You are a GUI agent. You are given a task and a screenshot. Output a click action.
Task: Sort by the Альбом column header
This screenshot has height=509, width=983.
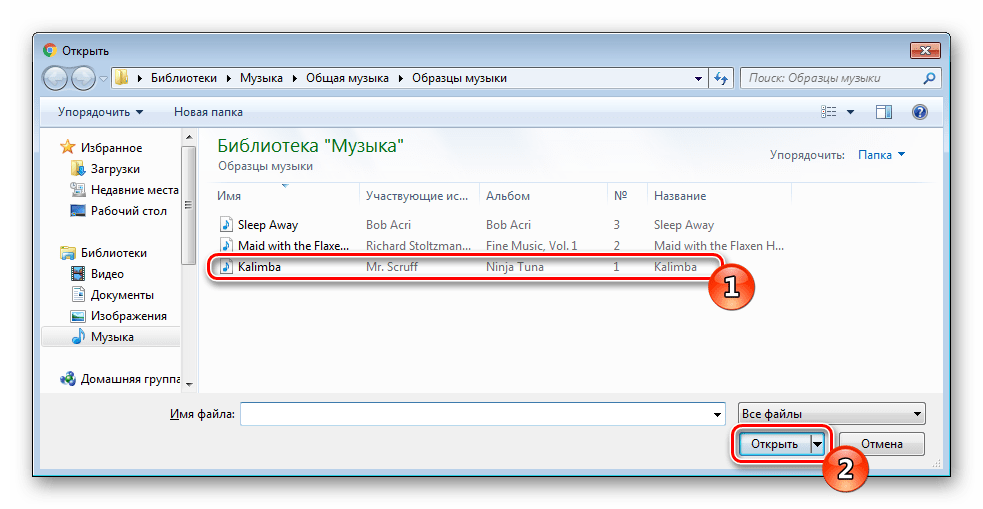click(x=510, y=196)
